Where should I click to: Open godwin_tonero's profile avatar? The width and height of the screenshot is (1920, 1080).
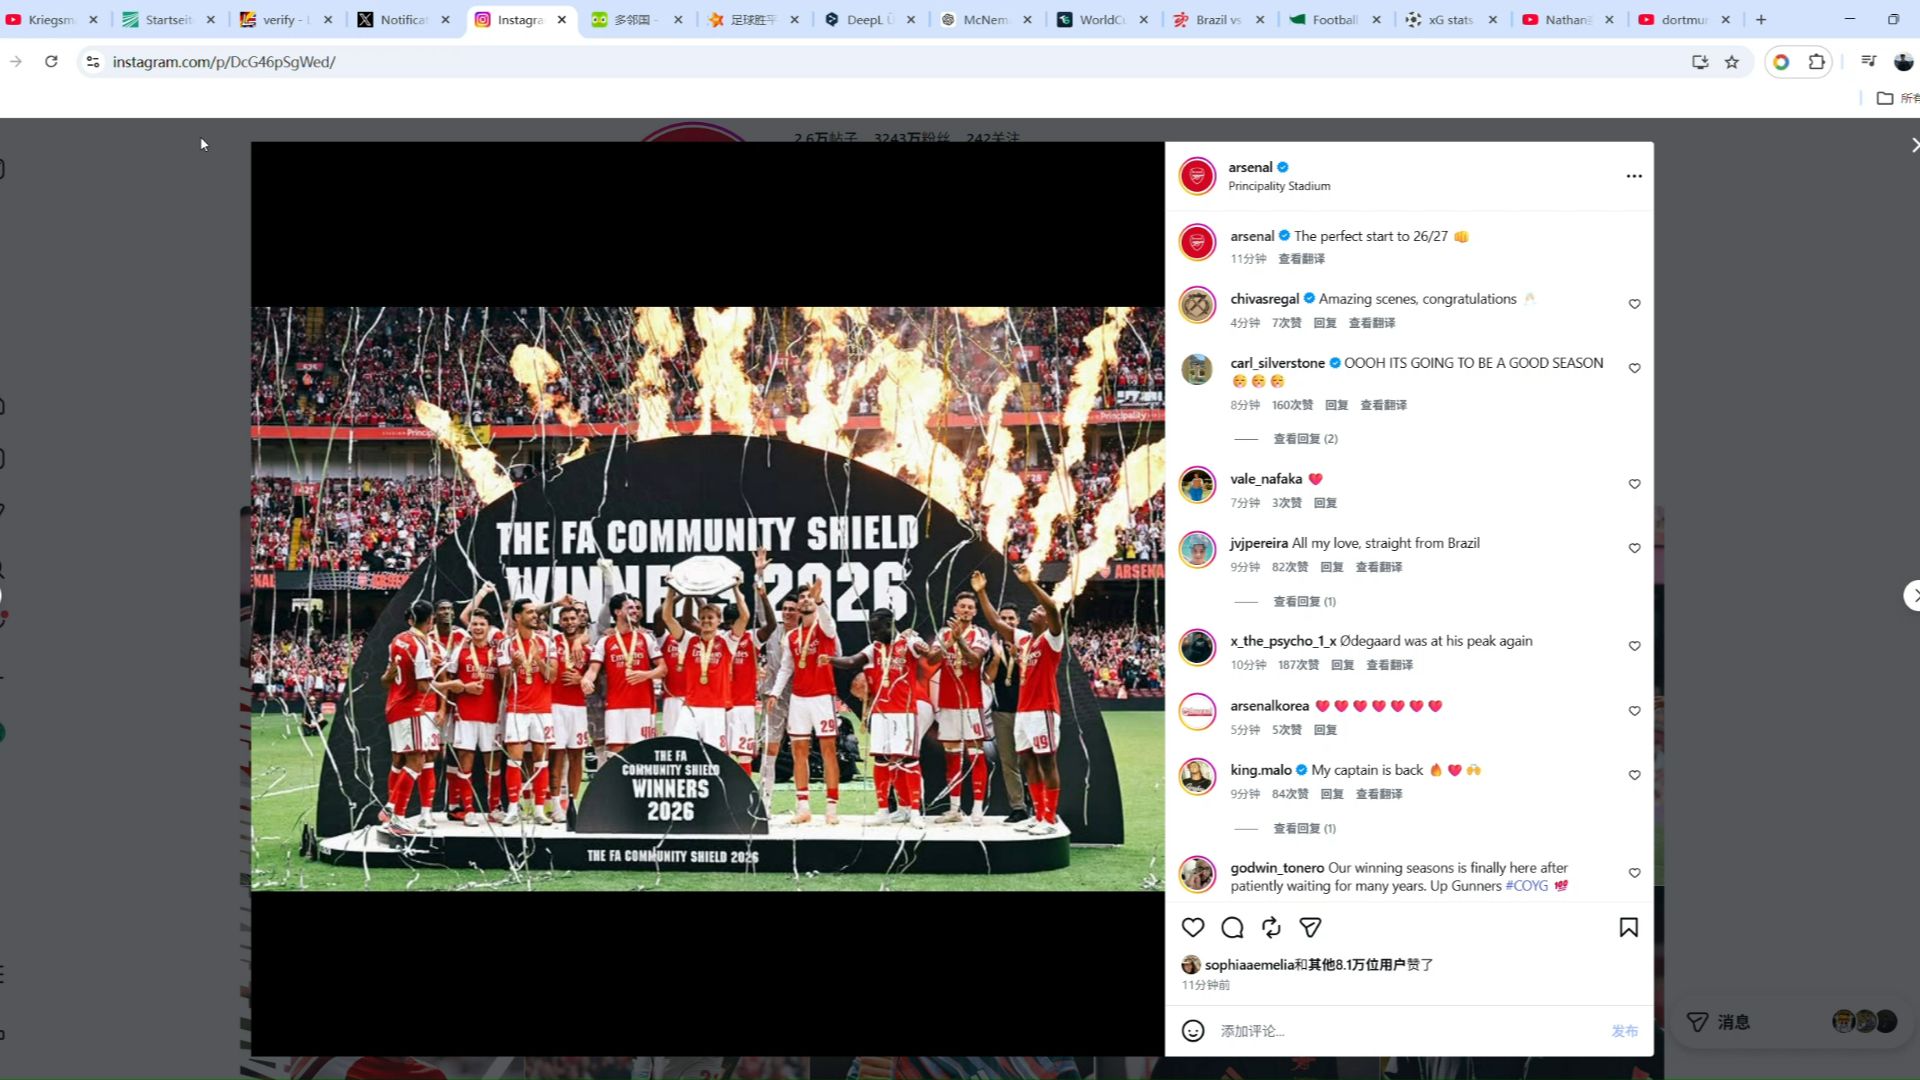(x=1197, y=874)
